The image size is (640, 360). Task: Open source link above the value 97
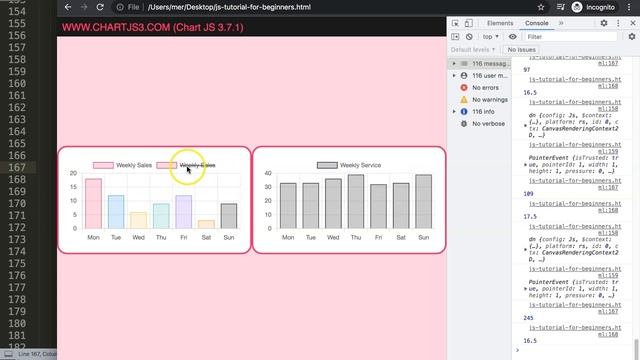coord(575,60)
